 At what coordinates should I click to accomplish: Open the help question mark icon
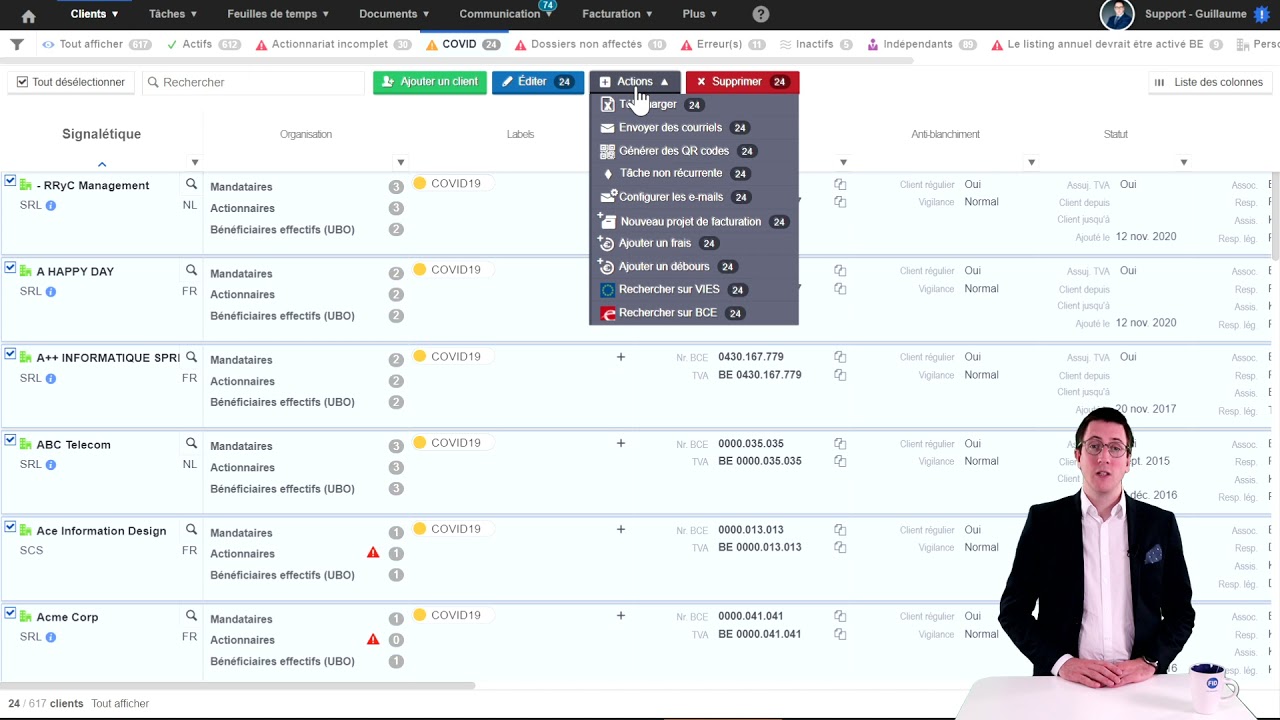761,14
